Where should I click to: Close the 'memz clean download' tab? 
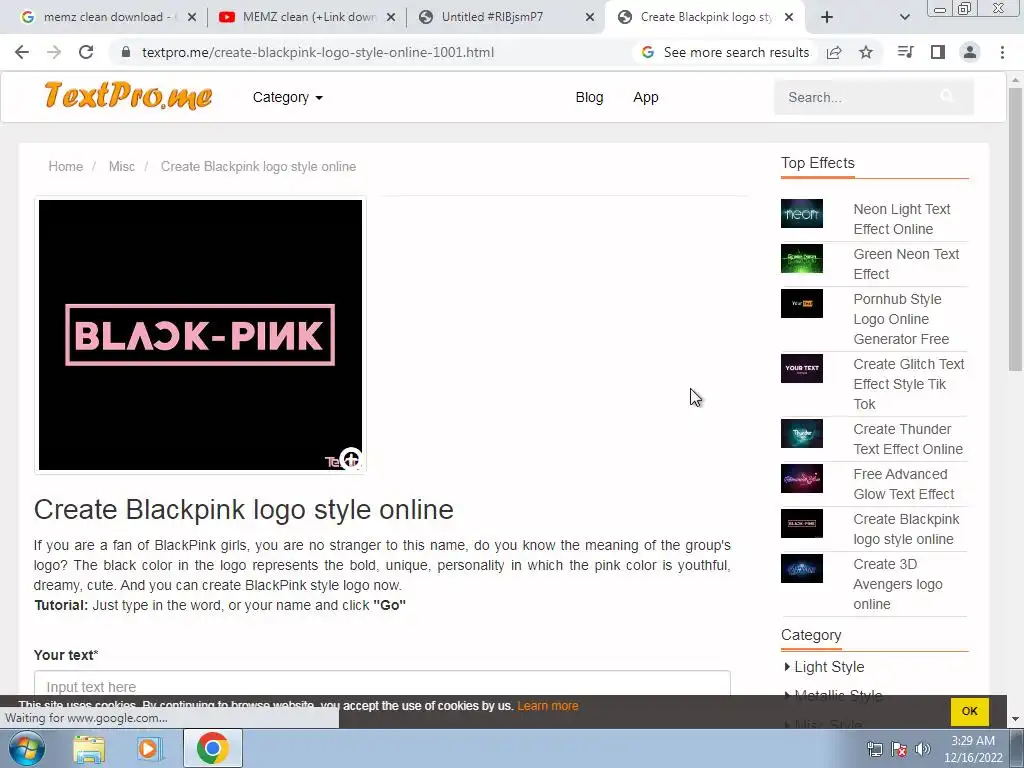192,17
